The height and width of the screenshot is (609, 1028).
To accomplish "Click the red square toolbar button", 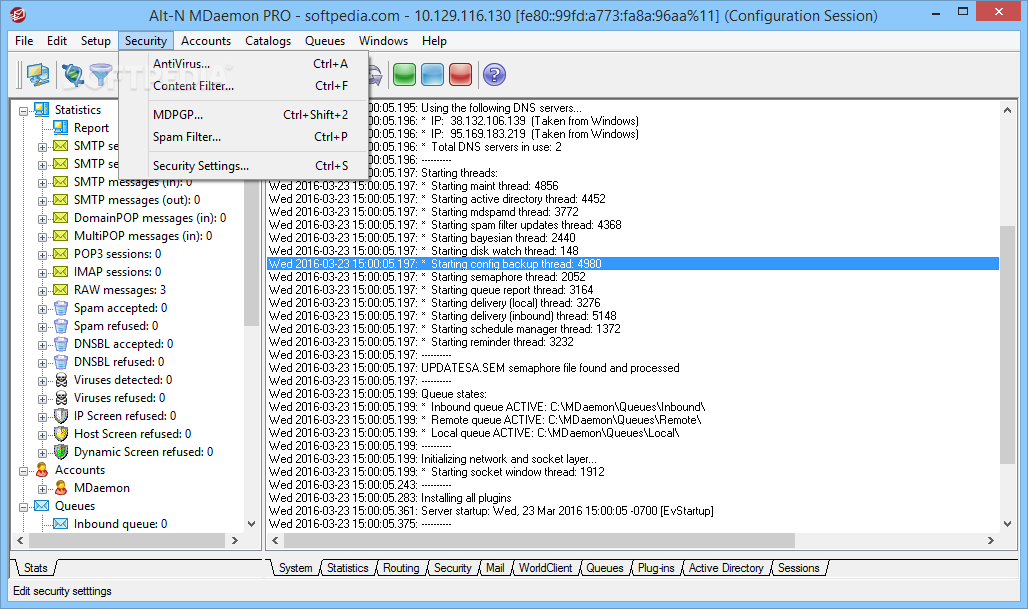I will click(460, 75).
